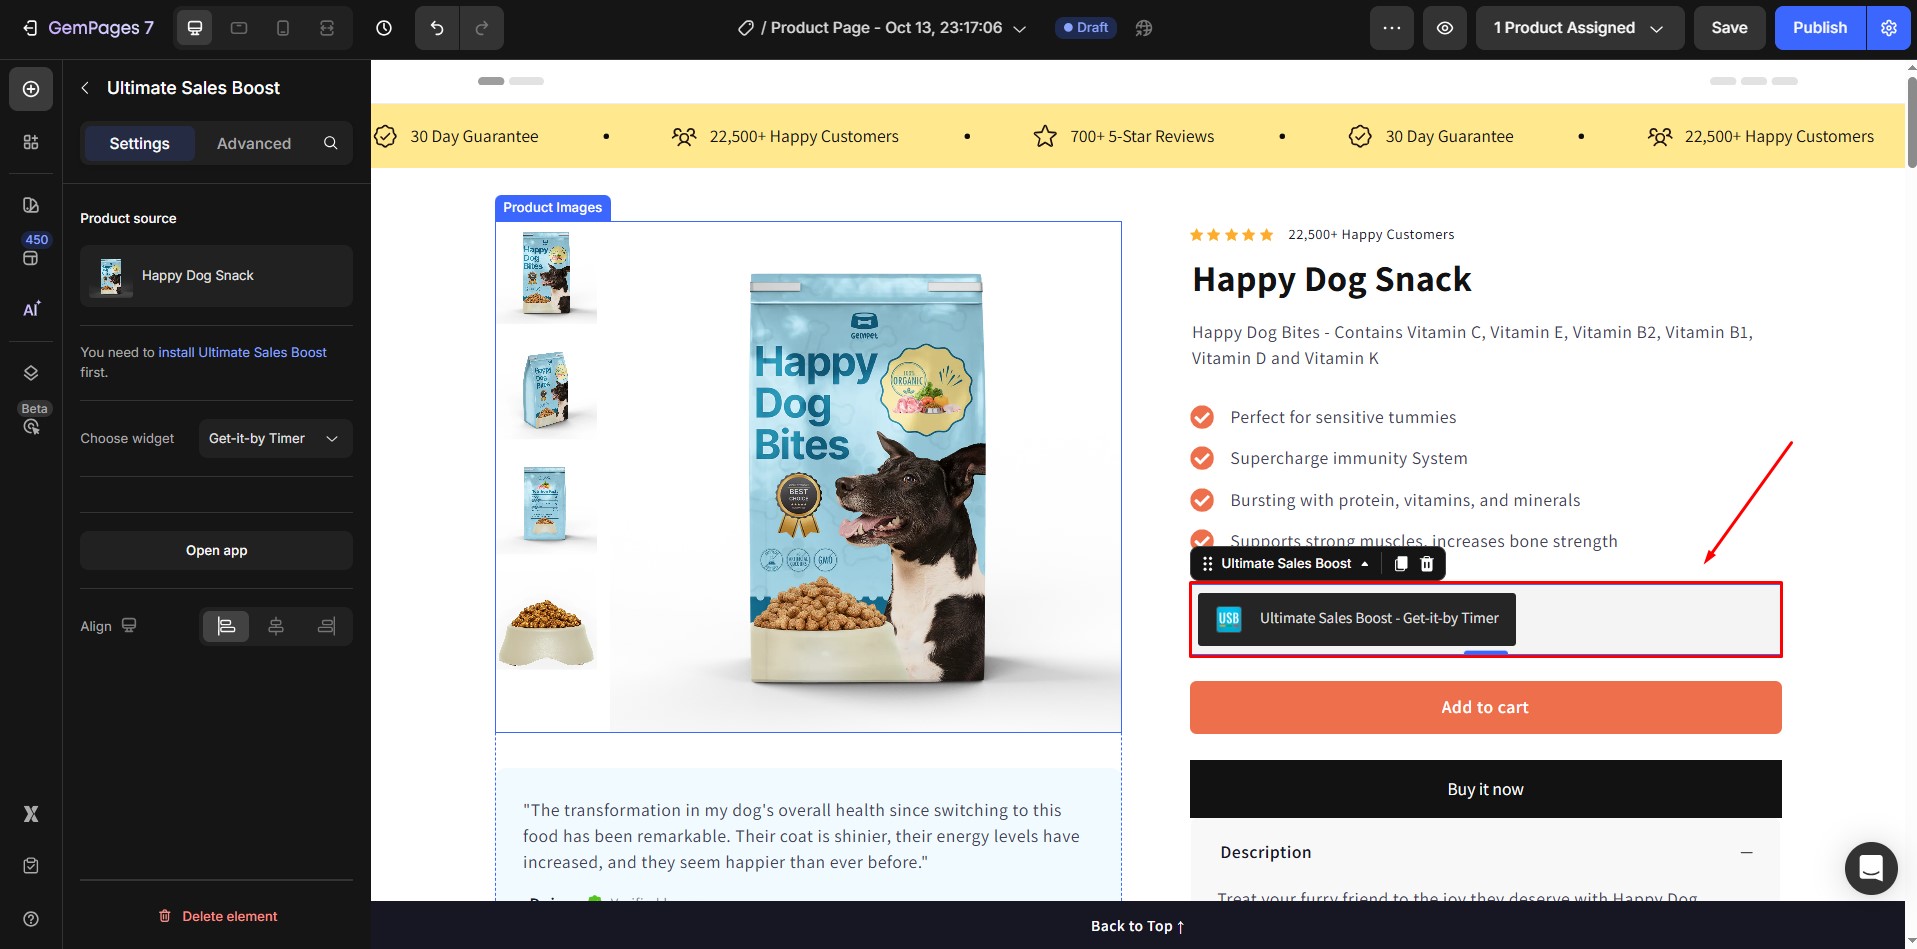Expand the Choose widget dropdown
The width and height of the screenshot is (1917, 949).
pos(275,438)
